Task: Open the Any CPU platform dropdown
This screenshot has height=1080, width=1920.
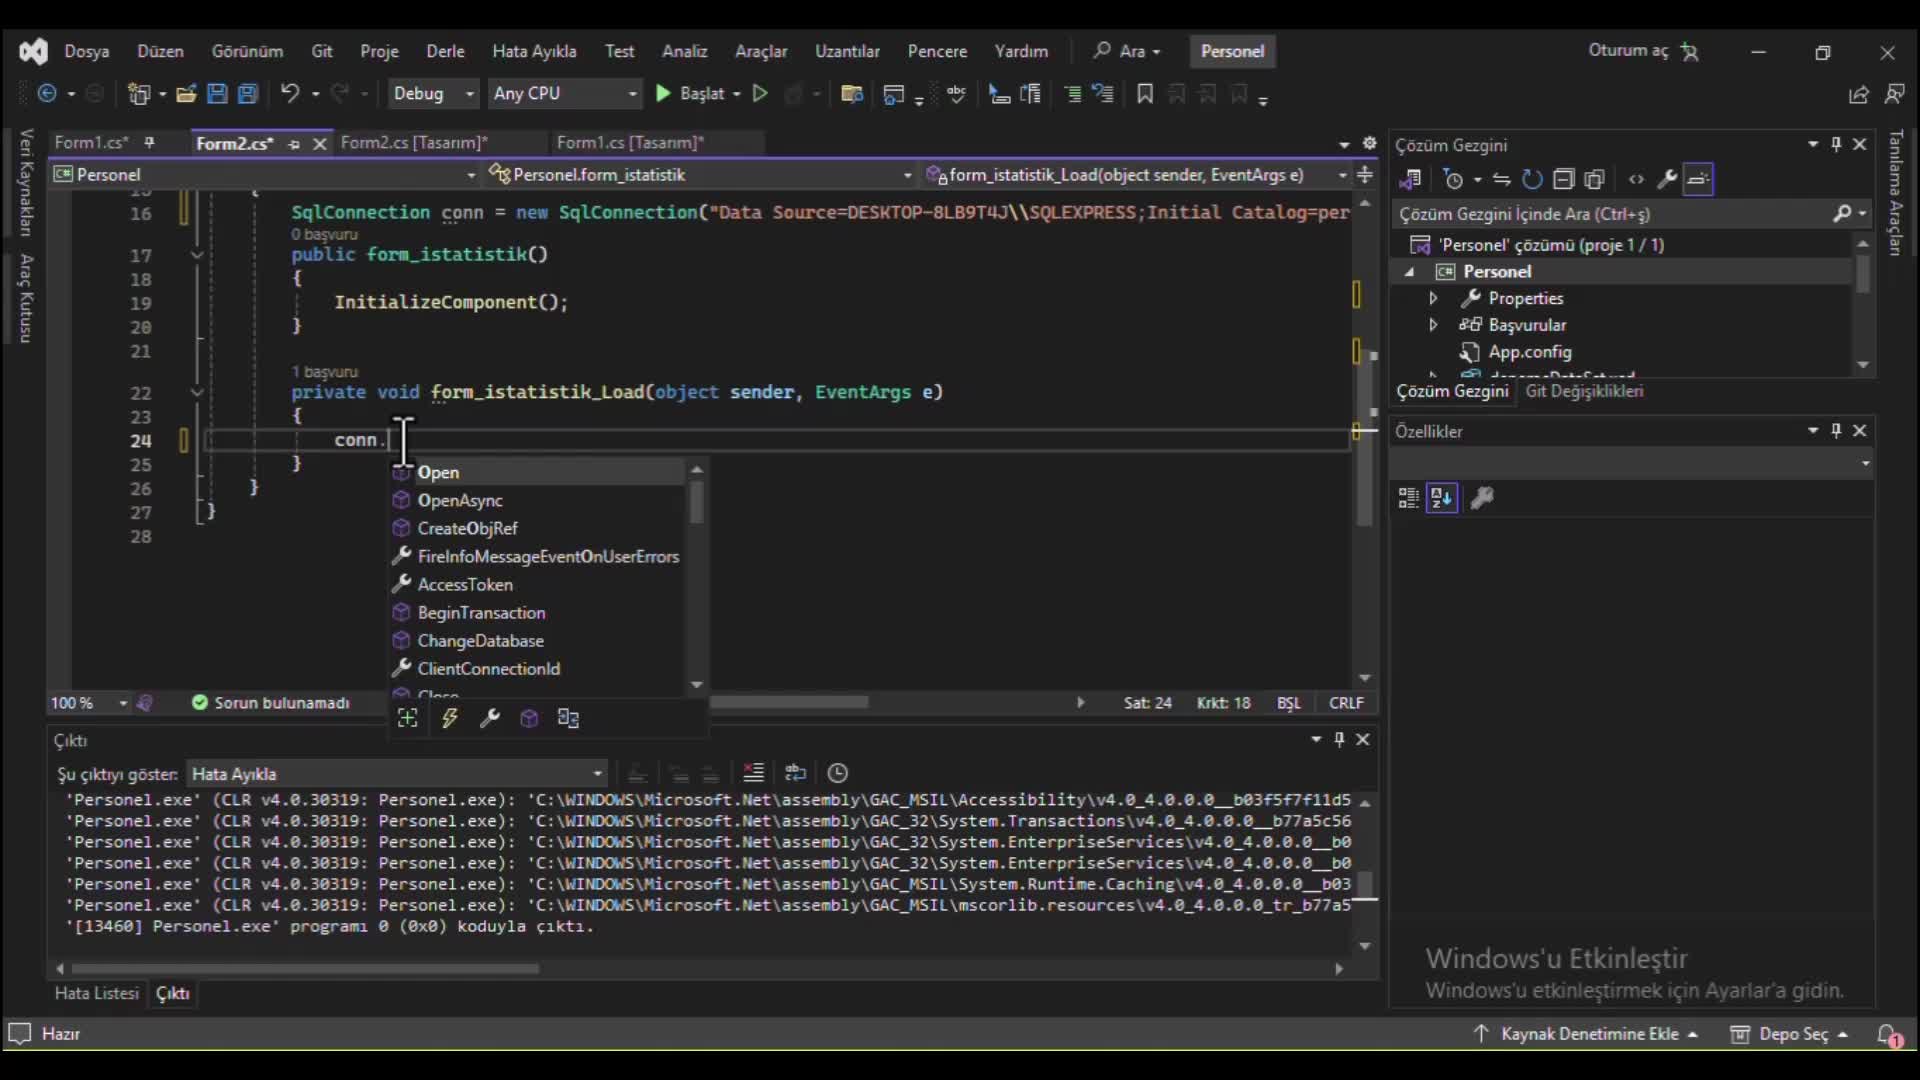Action: [565, 94]
